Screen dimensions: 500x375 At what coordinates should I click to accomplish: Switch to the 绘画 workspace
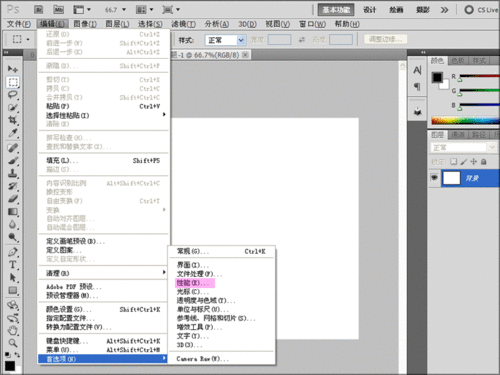point(396,10)
